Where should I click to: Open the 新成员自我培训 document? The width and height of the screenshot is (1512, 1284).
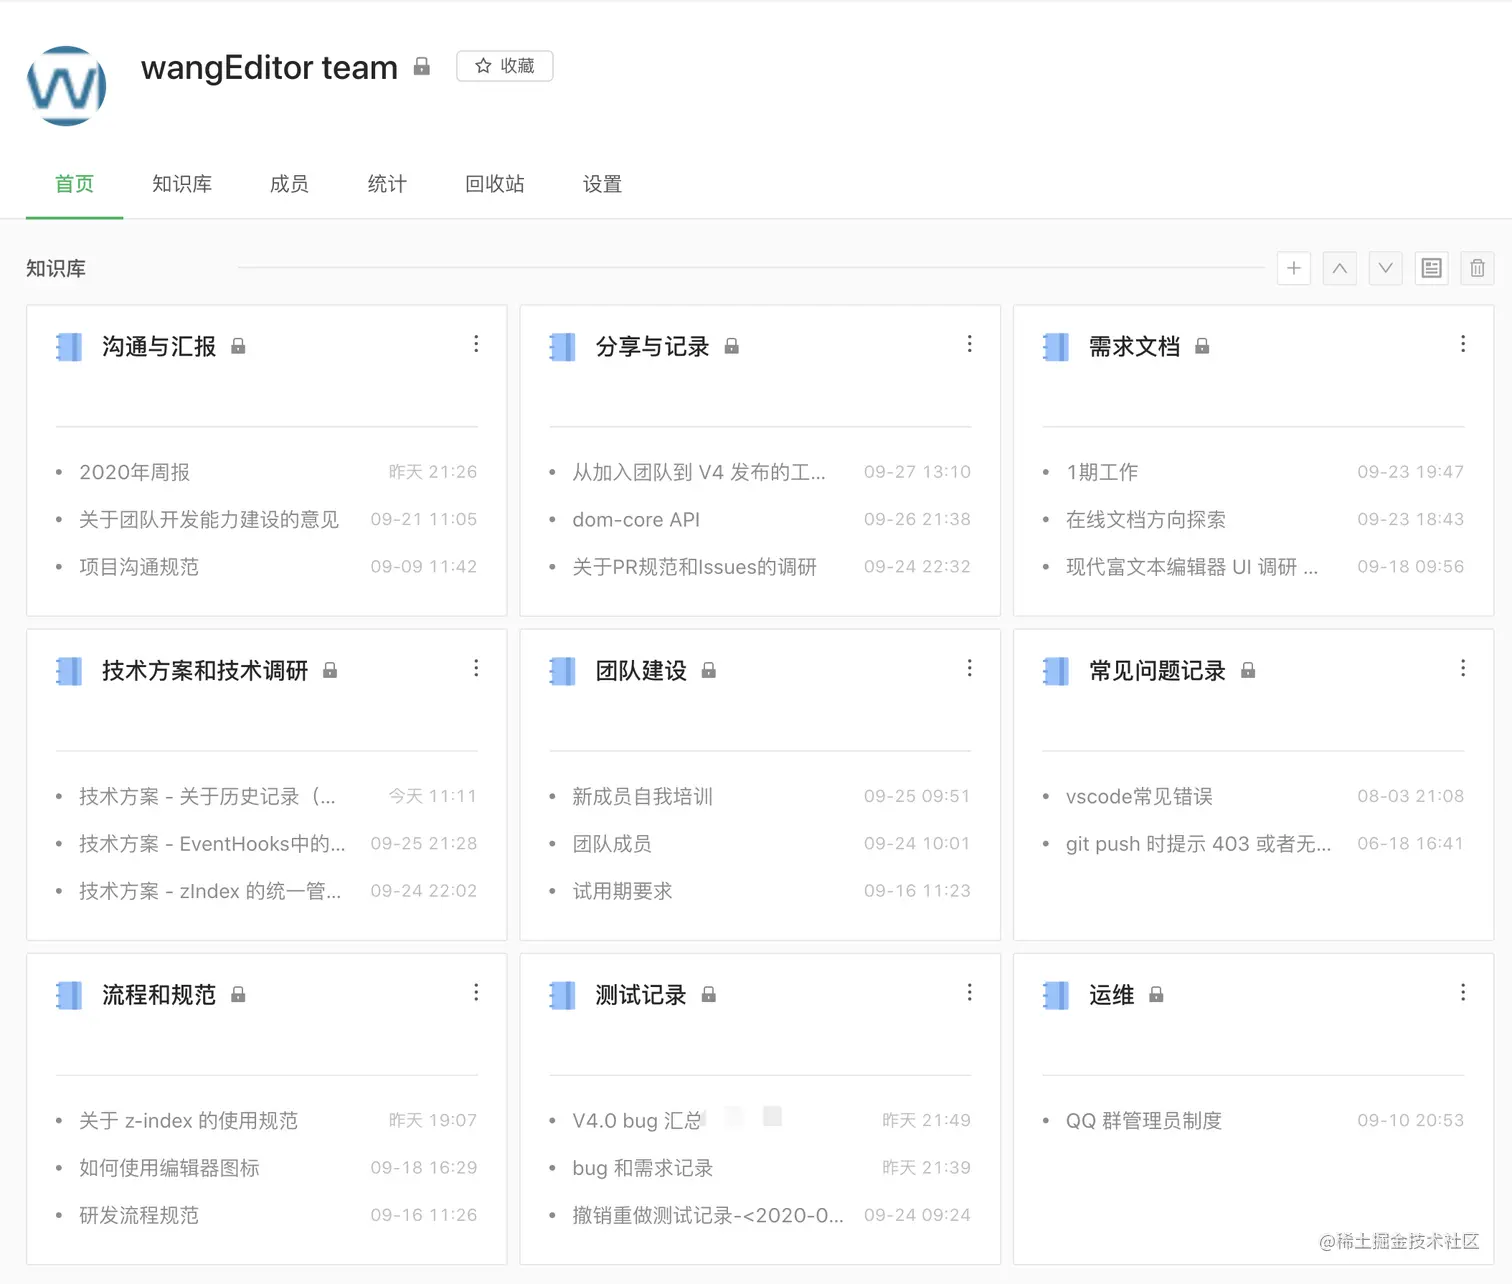click(x=642, y=797)
